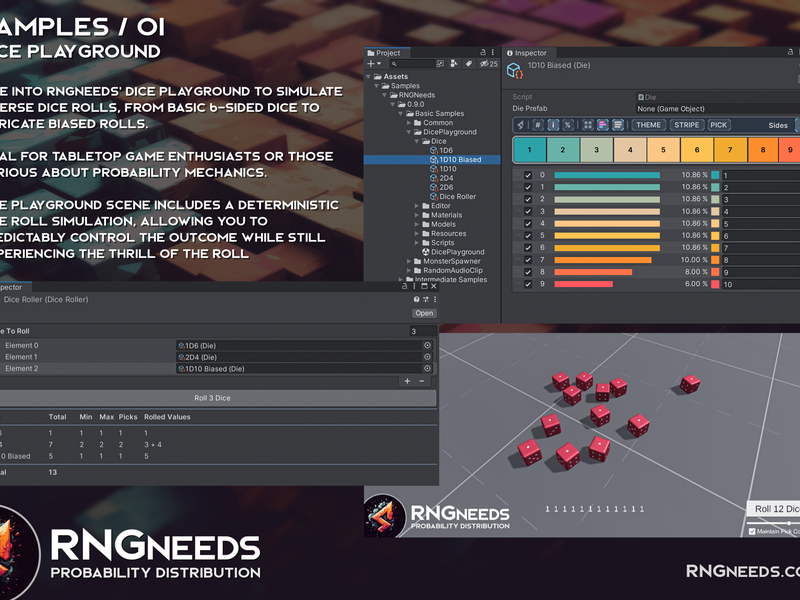Open the DicePlayground scene asset in Project tree
Screen dimensions: 800x600
tap(453, 252)
